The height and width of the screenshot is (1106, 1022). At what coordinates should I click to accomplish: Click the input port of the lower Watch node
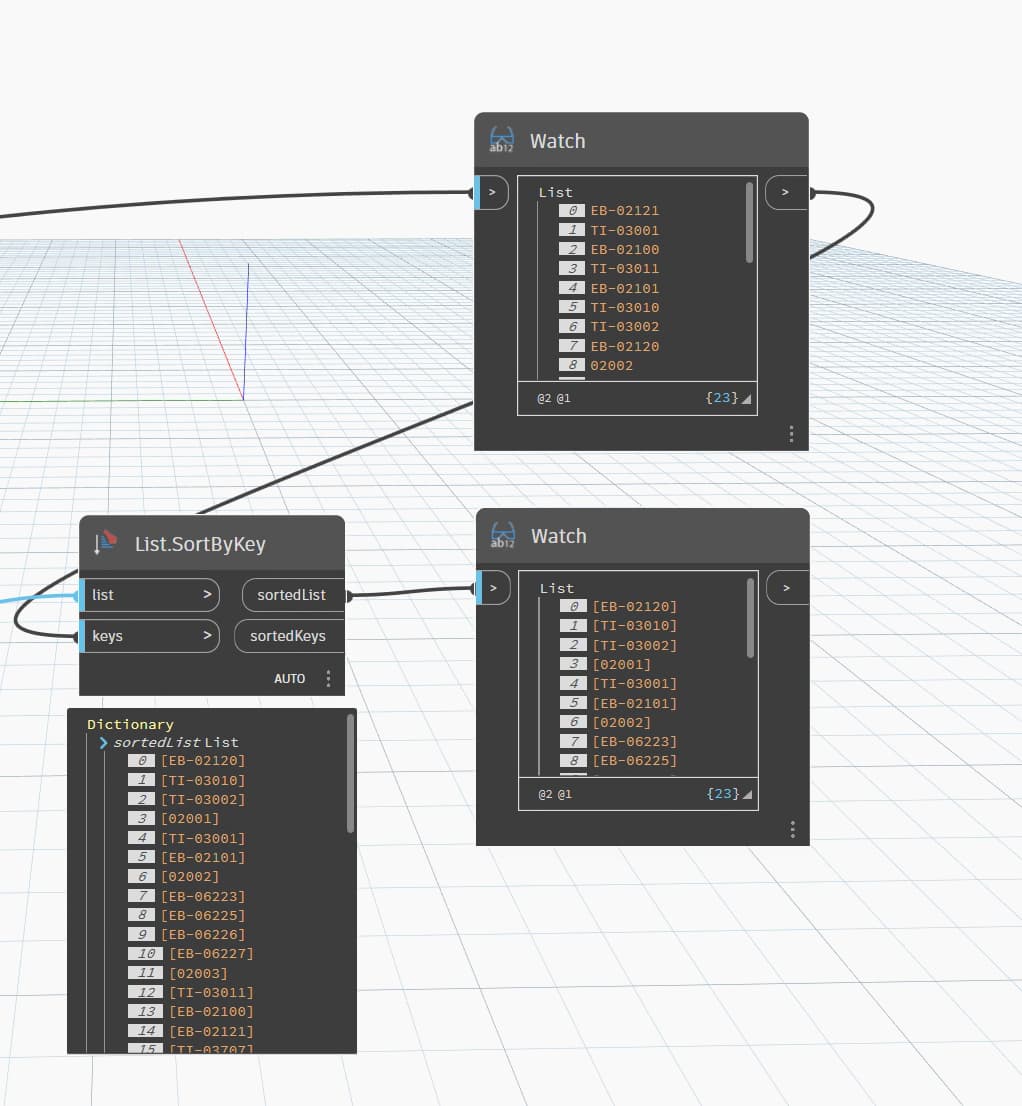click(493, 588)
